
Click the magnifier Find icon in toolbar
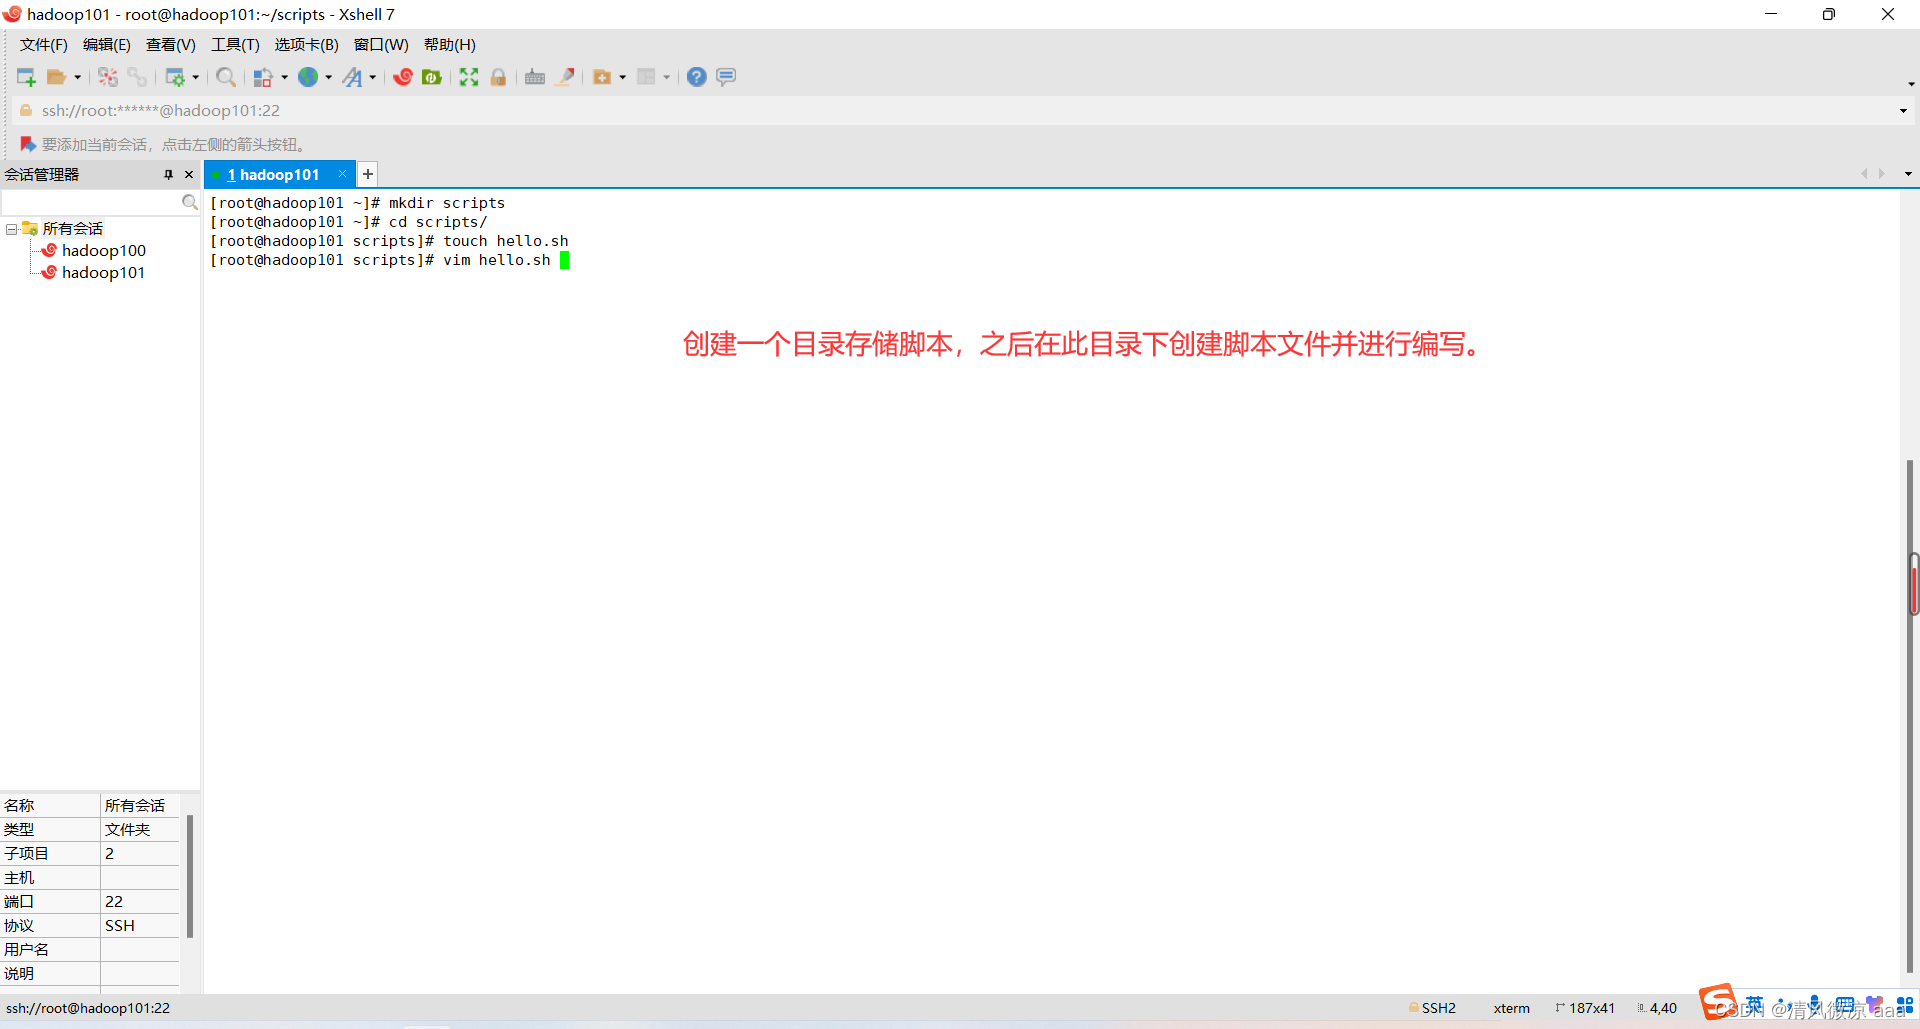pos(226,77)
